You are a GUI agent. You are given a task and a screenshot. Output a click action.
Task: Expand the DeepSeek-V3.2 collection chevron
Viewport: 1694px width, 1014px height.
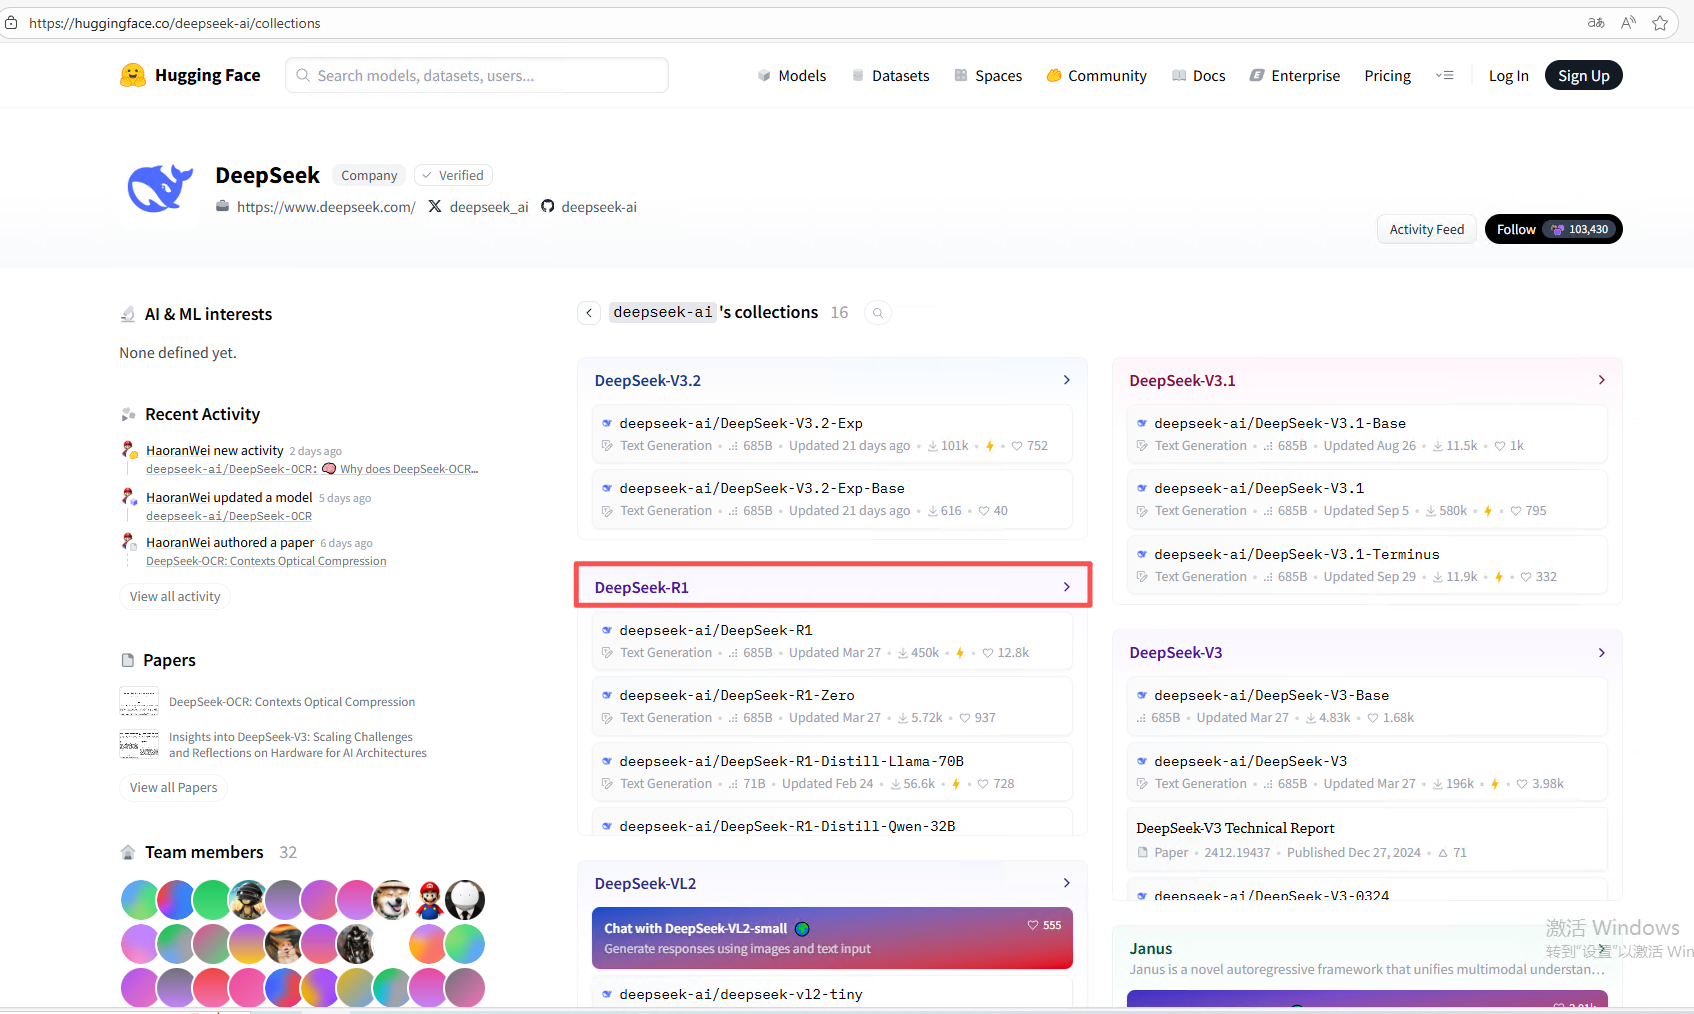pos(1067,380)
